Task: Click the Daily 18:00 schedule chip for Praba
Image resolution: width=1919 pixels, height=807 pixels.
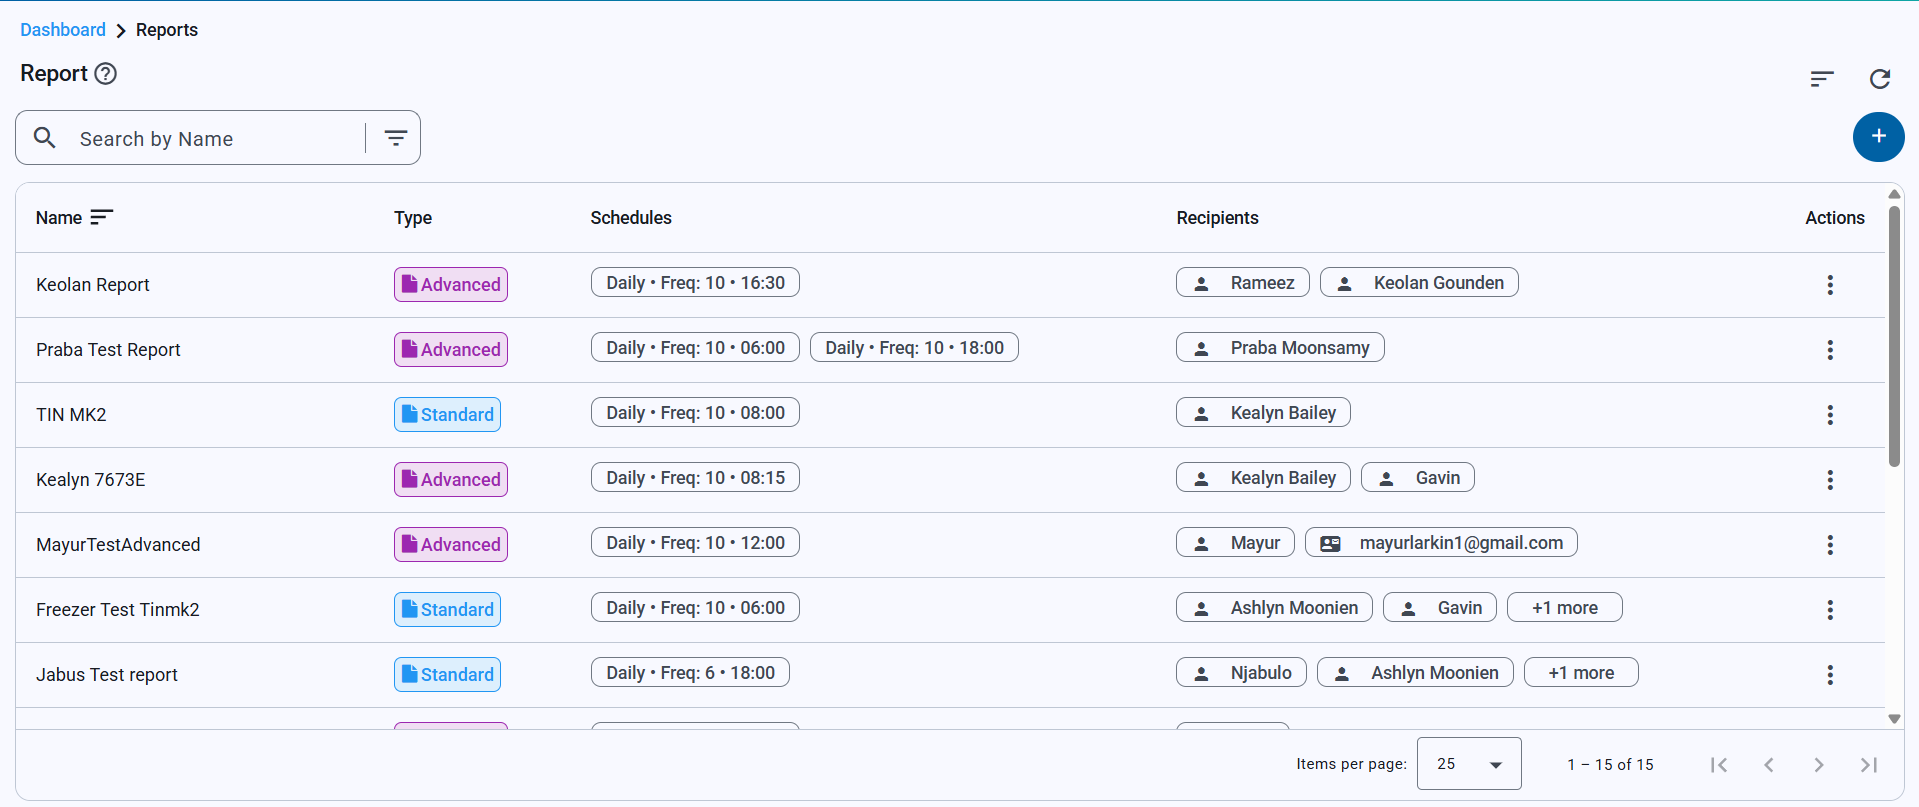Action: (913, 348)
